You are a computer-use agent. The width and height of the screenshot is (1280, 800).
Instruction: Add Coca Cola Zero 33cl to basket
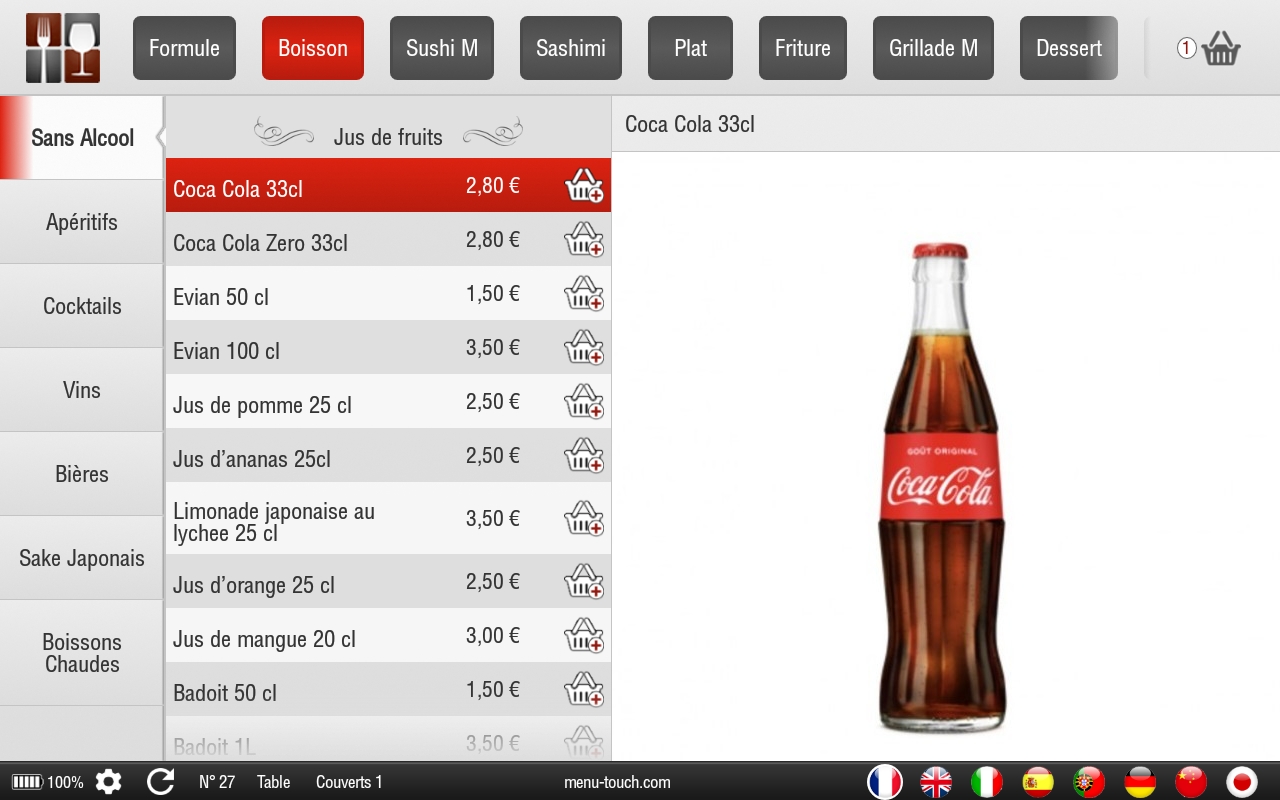pyautogui.click(x=584, y=240)
